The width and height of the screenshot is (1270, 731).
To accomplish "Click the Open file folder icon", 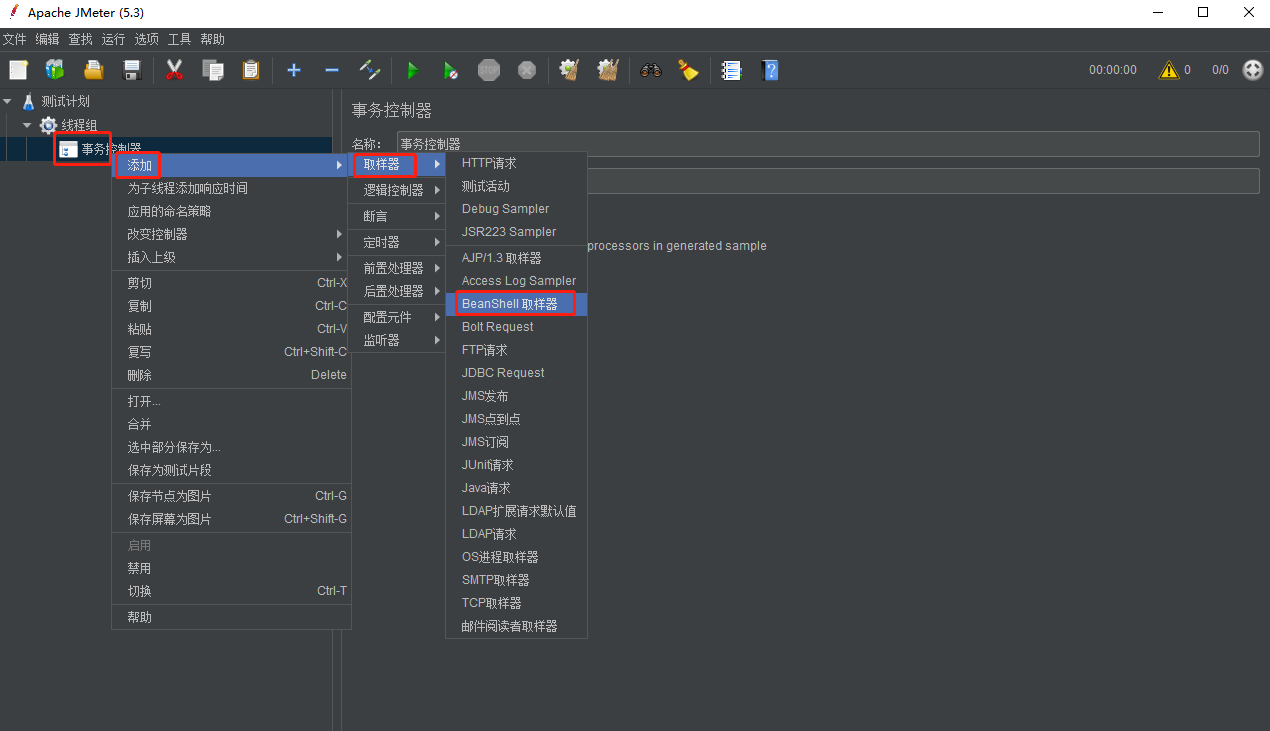I will pos(94,70).
